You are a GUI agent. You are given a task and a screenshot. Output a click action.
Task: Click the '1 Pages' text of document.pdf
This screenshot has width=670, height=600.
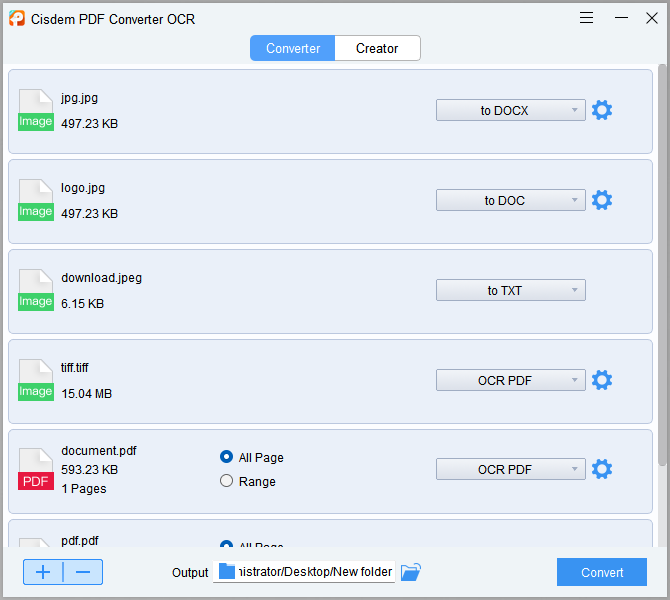(84, 488)
